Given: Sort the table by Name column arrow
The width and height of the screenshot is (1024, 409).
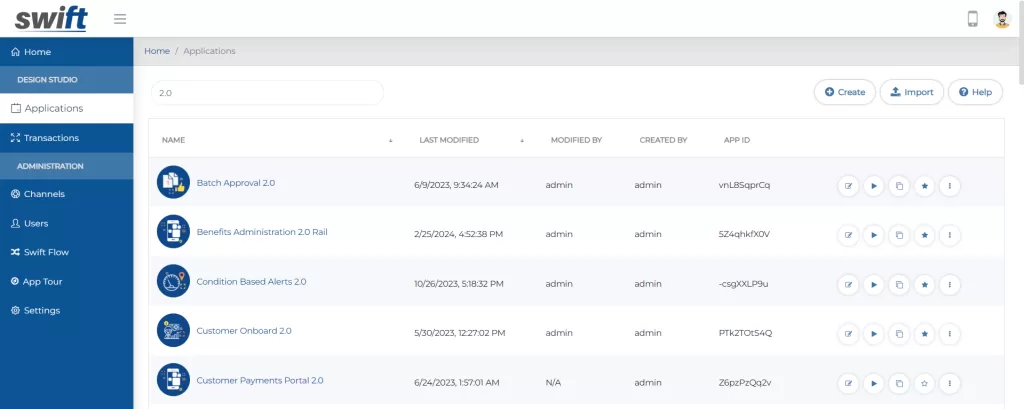Looking at the screenshot, I should (391, 140).
